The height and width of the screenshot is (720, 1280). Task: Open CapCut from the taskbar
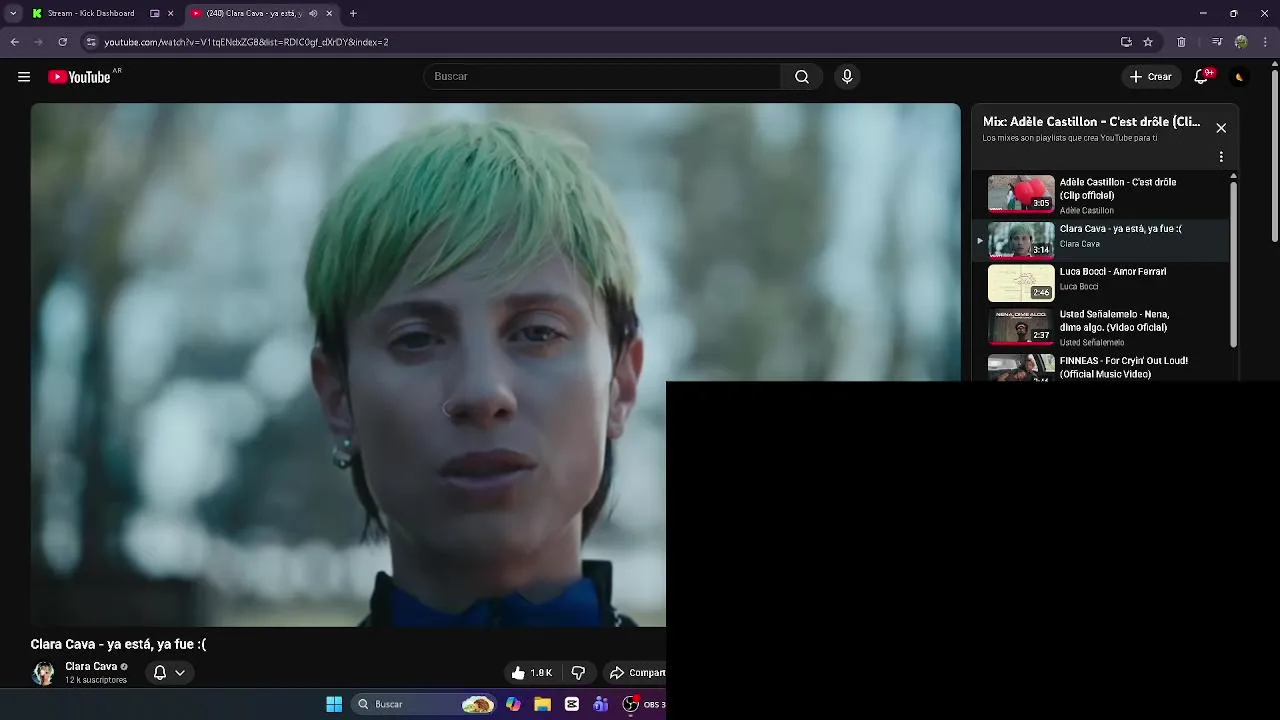[x=572, y=704]
